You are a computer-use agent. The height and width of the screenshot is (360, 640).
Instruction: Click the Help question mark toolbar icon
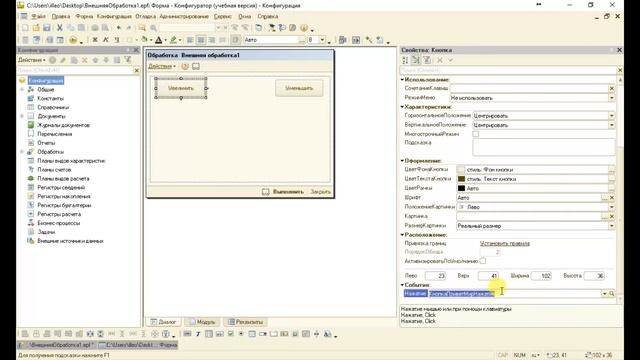pos(304,28)
